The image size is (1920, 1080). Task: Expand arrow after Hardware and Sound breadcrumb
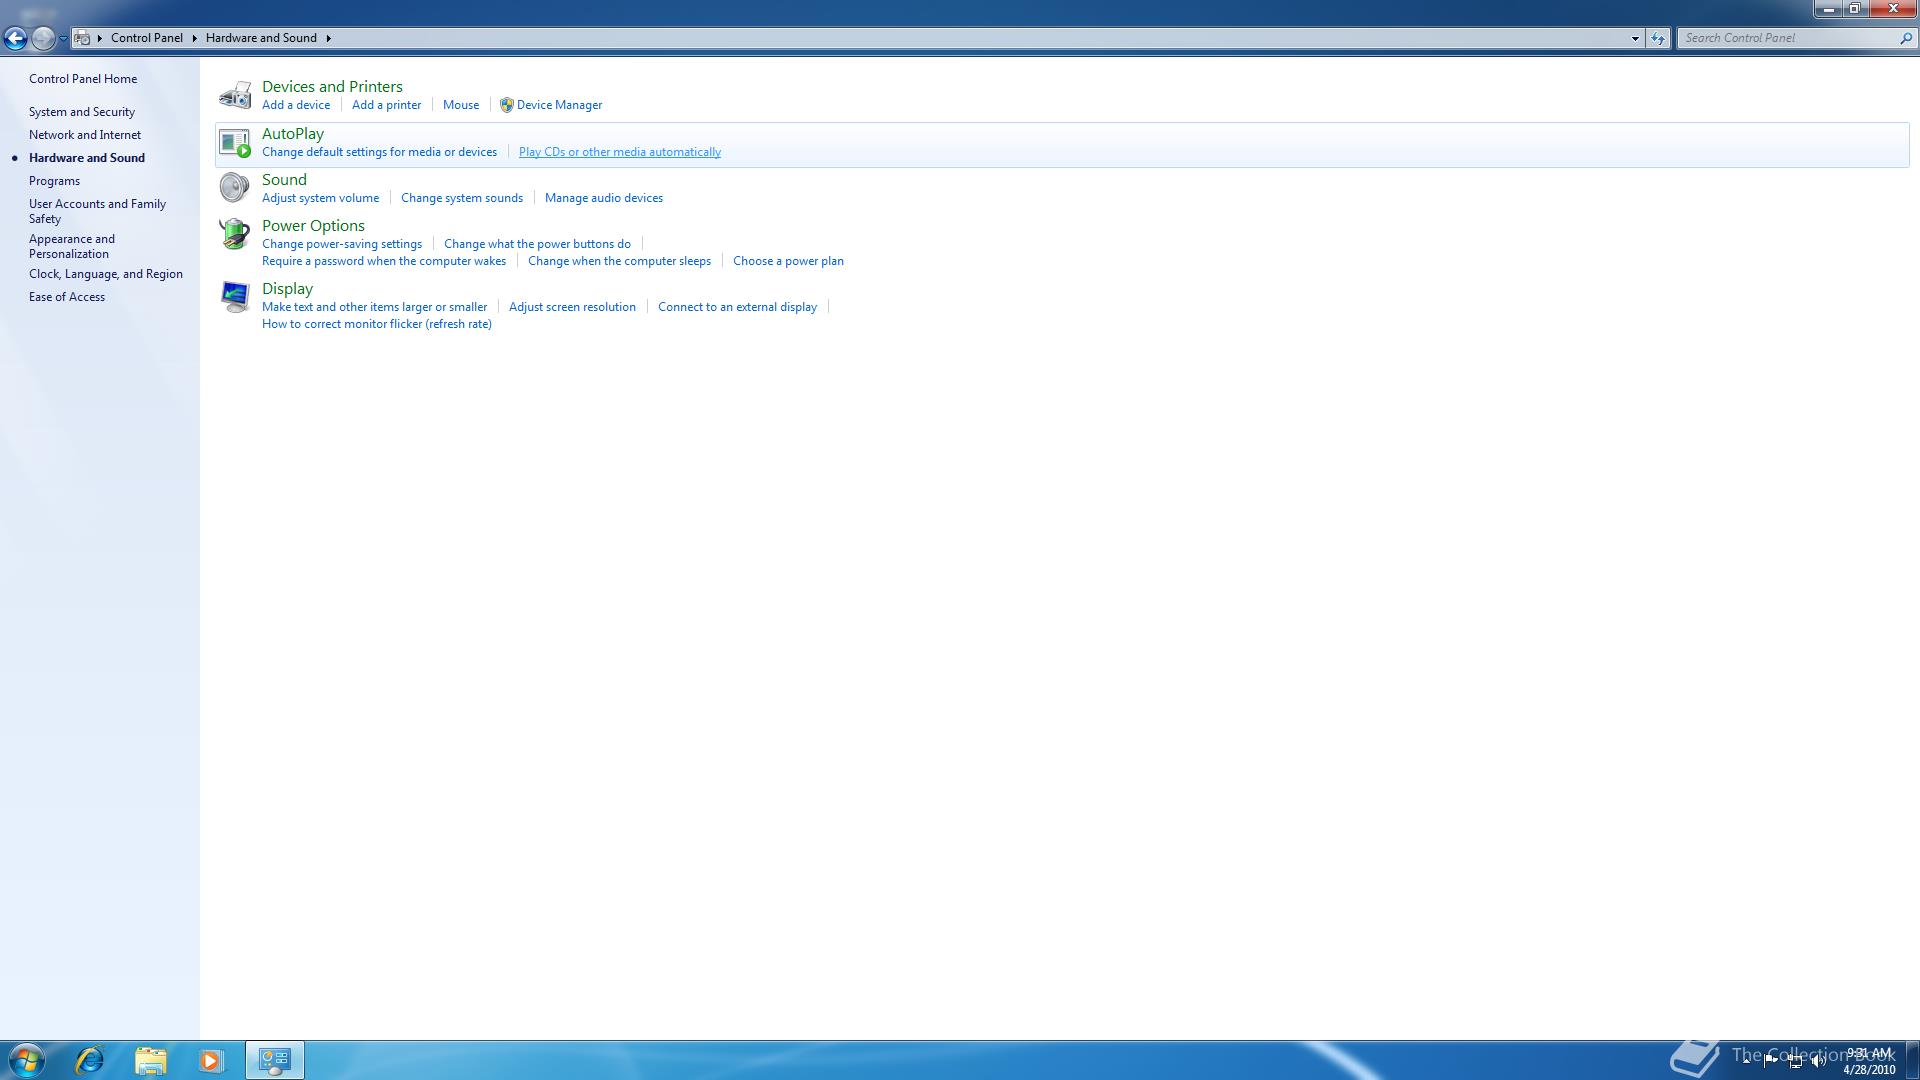click(x=328, y=38)
